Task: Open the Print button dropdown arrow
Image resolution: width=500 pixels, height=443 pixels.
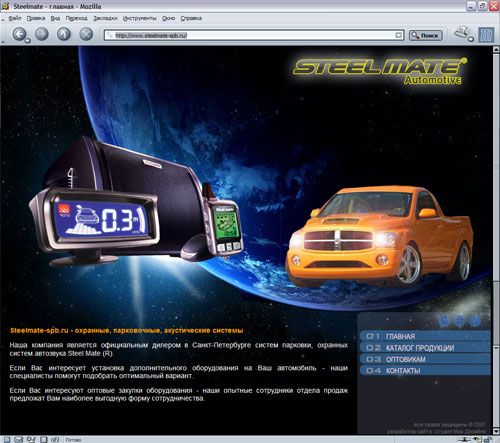Action: (x=471, y=39)
